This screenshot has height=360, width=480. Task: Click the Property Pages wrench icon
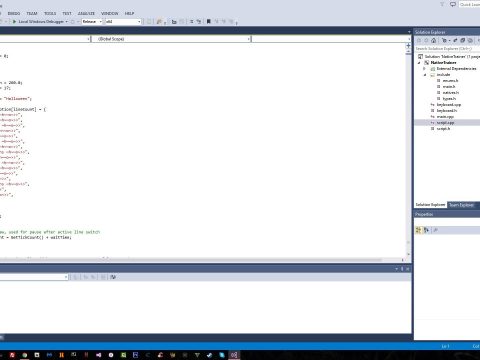pyautogui.click(x=435, y=230)
